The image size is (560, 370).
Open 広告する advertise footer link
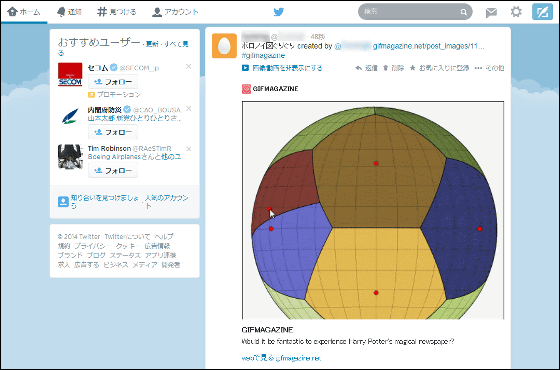tap(86, 265)
